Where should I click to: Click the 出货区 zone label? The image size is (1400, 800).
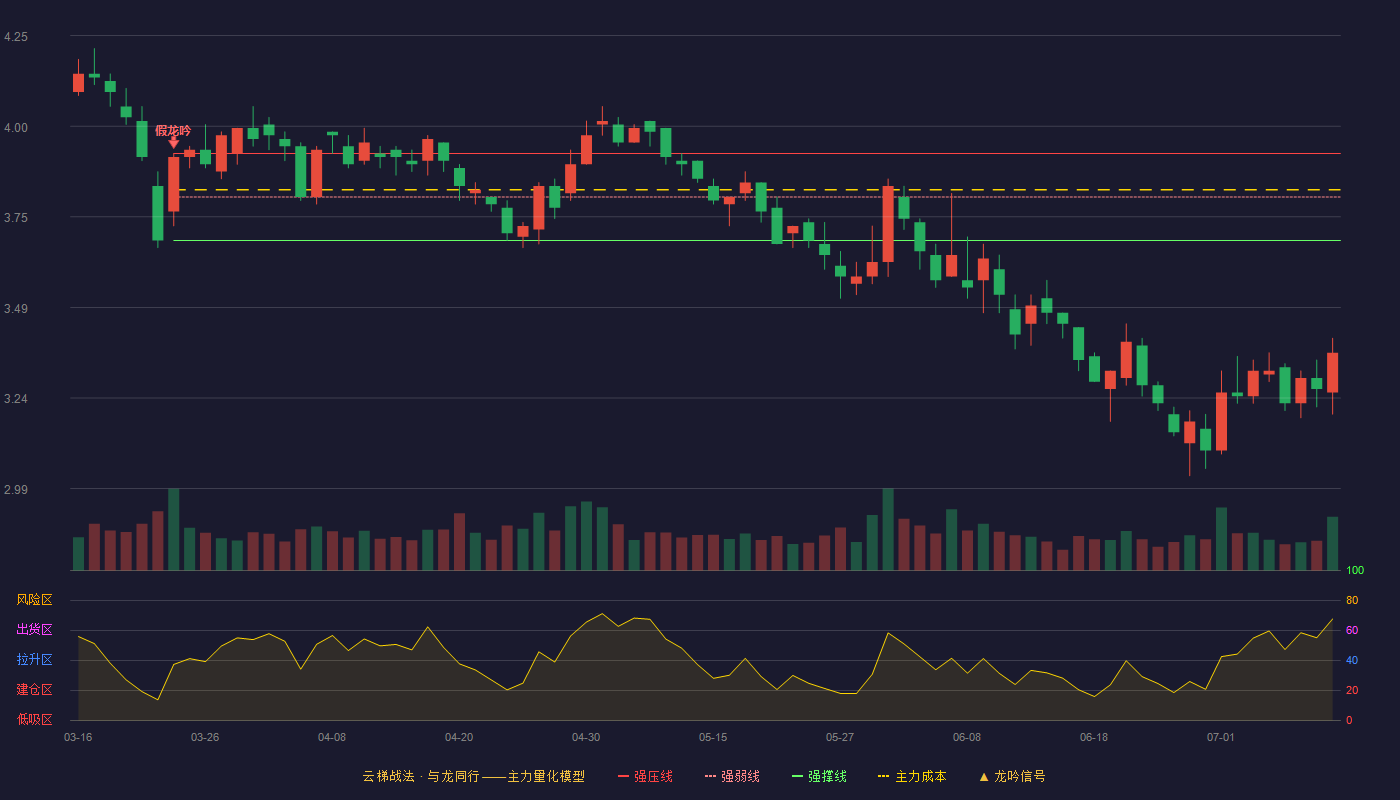34,630
